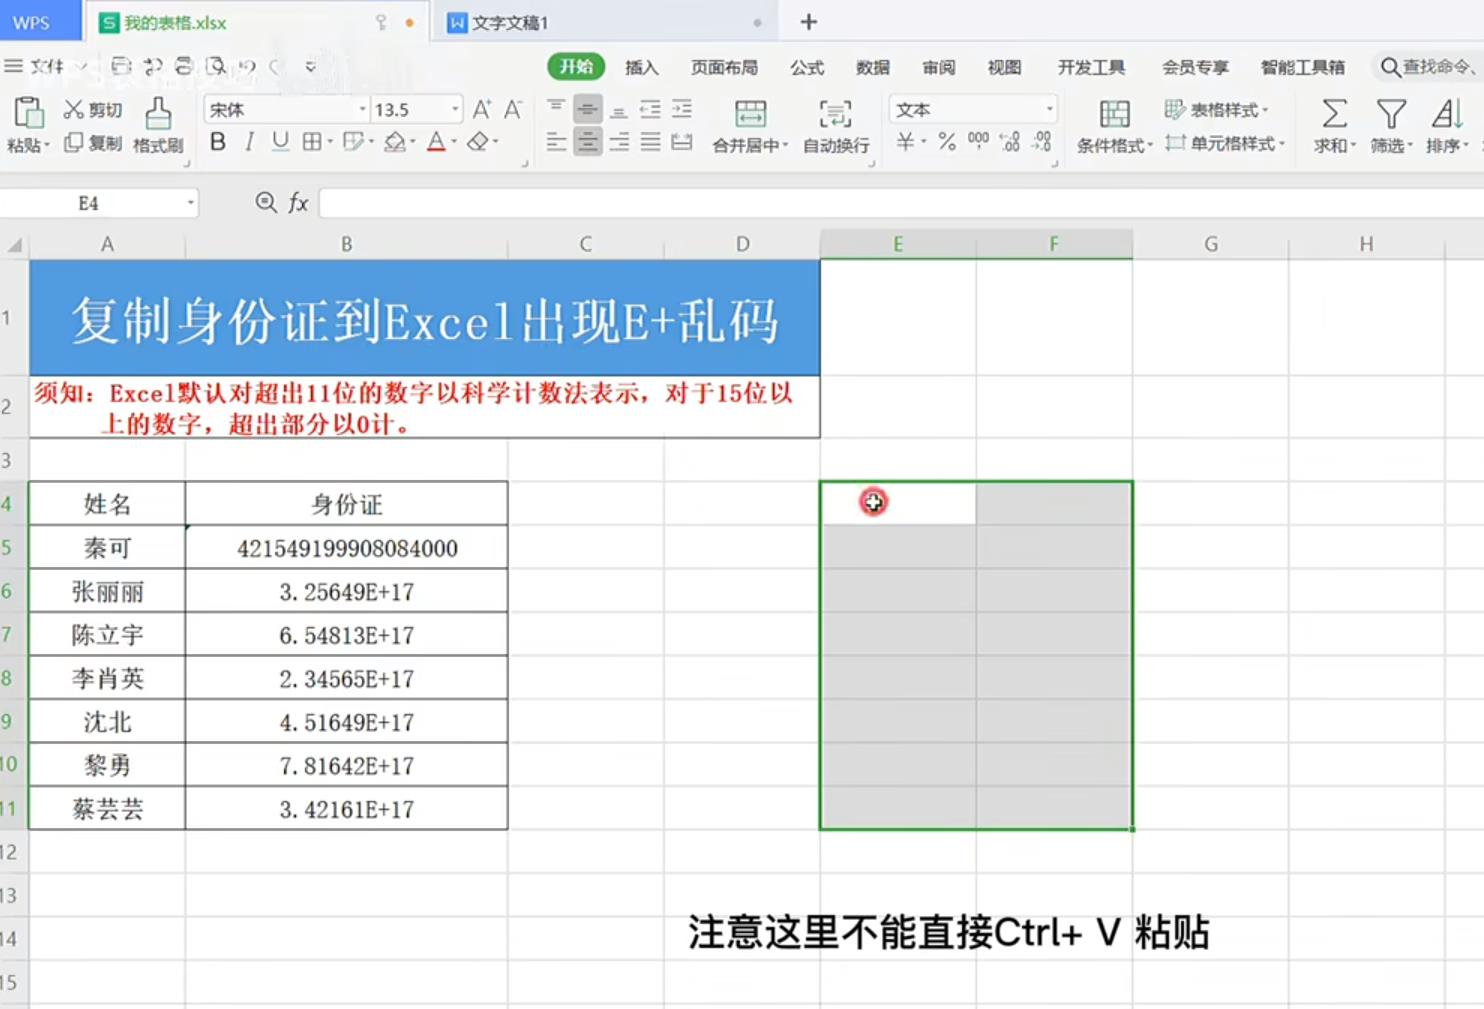Click the cell borders icon
The width and height of the screenshot is (1484, 1009).
tap(312, 142)
